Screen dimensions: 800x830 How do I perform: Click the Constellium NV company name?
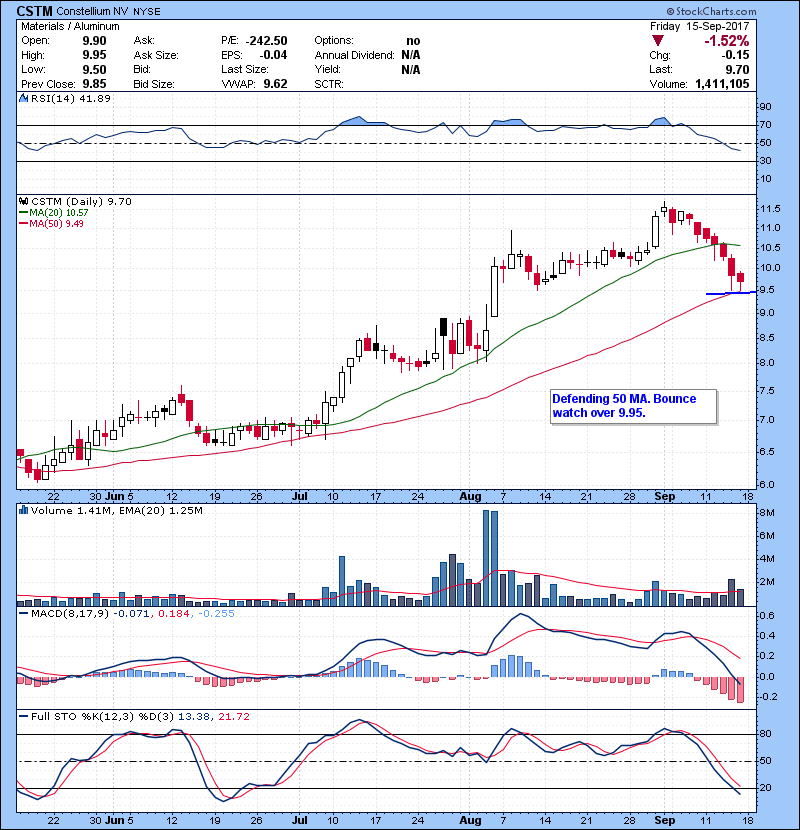[x=93, y=11]
